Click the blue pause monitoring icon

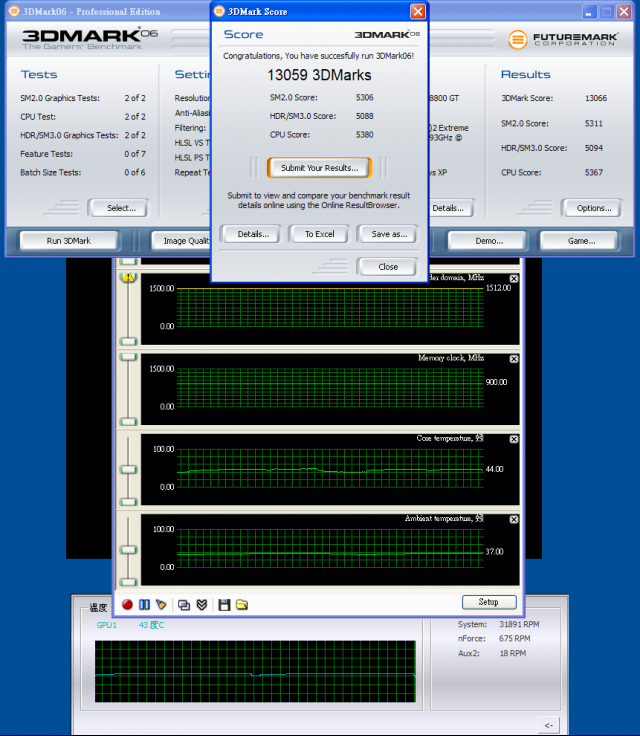(144, 605)
